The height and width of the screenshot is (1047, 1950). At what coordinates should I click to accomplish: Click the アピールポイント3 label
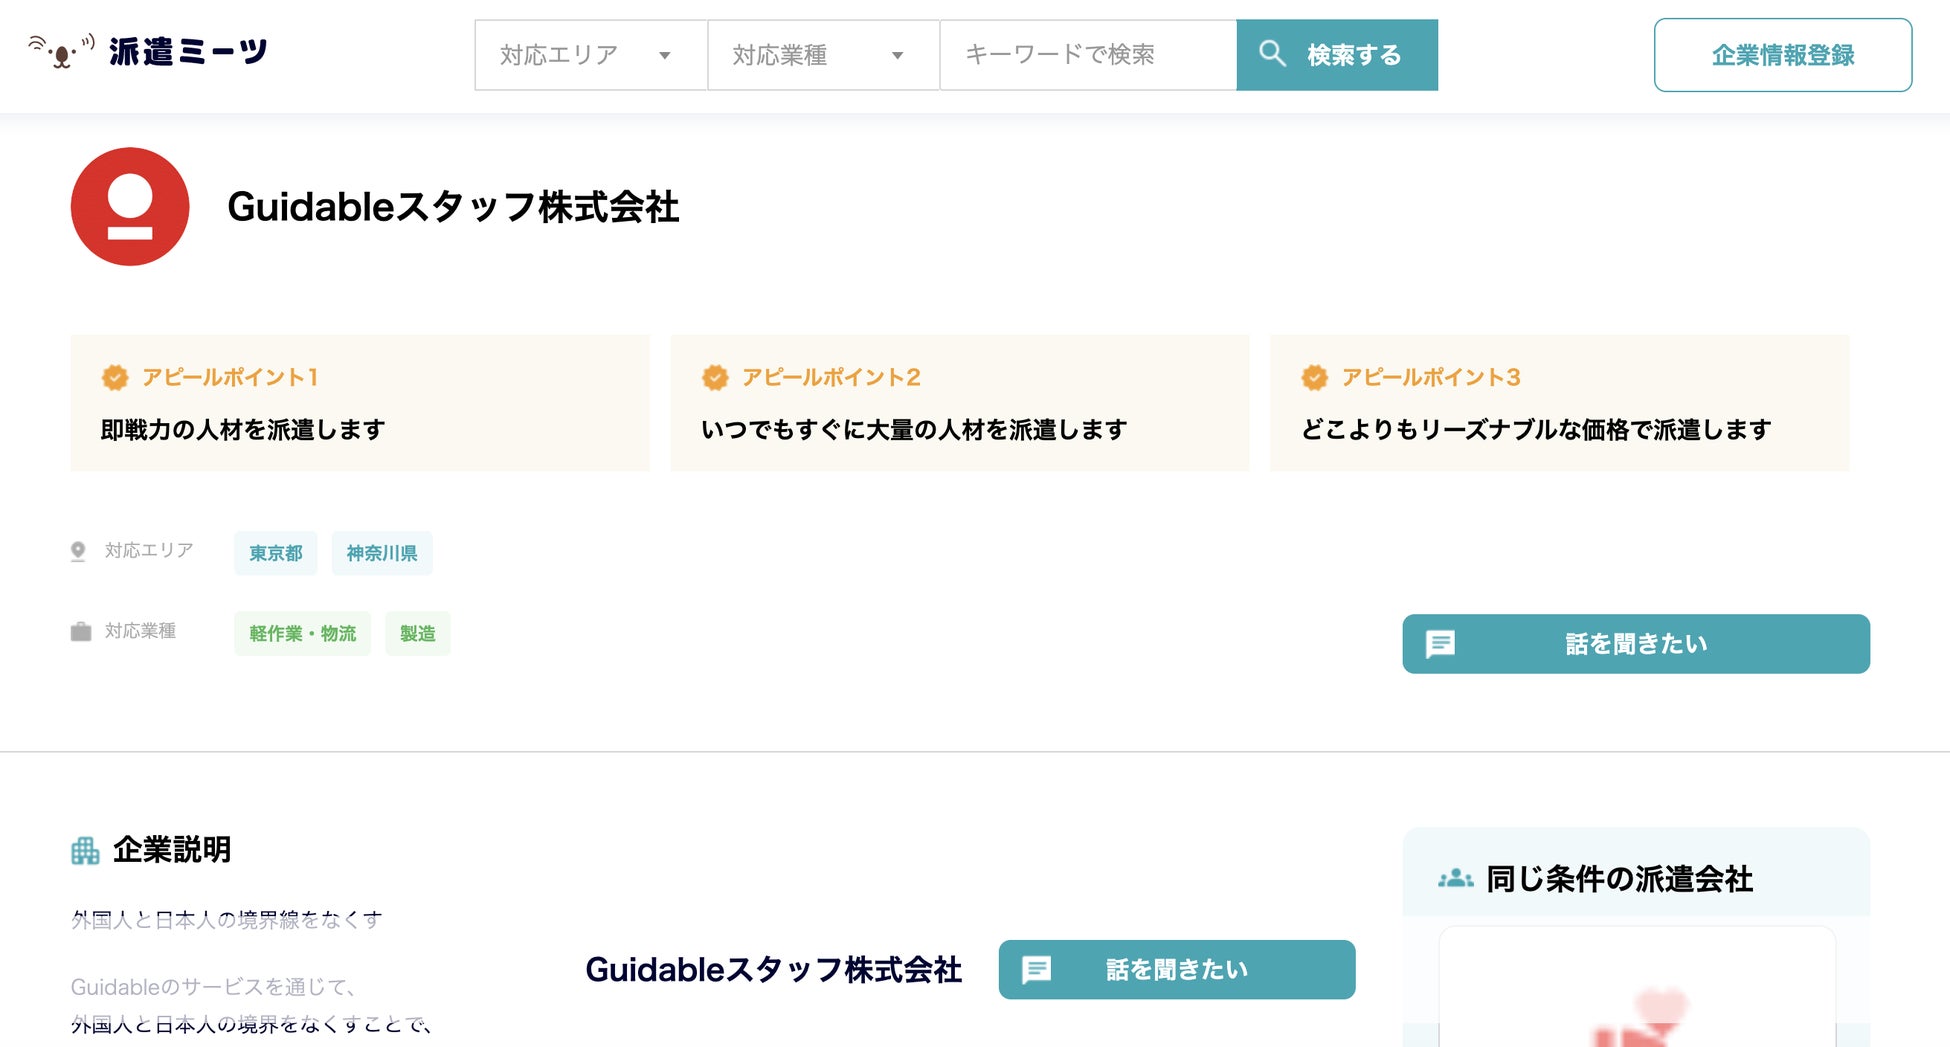pos(1431,377)
